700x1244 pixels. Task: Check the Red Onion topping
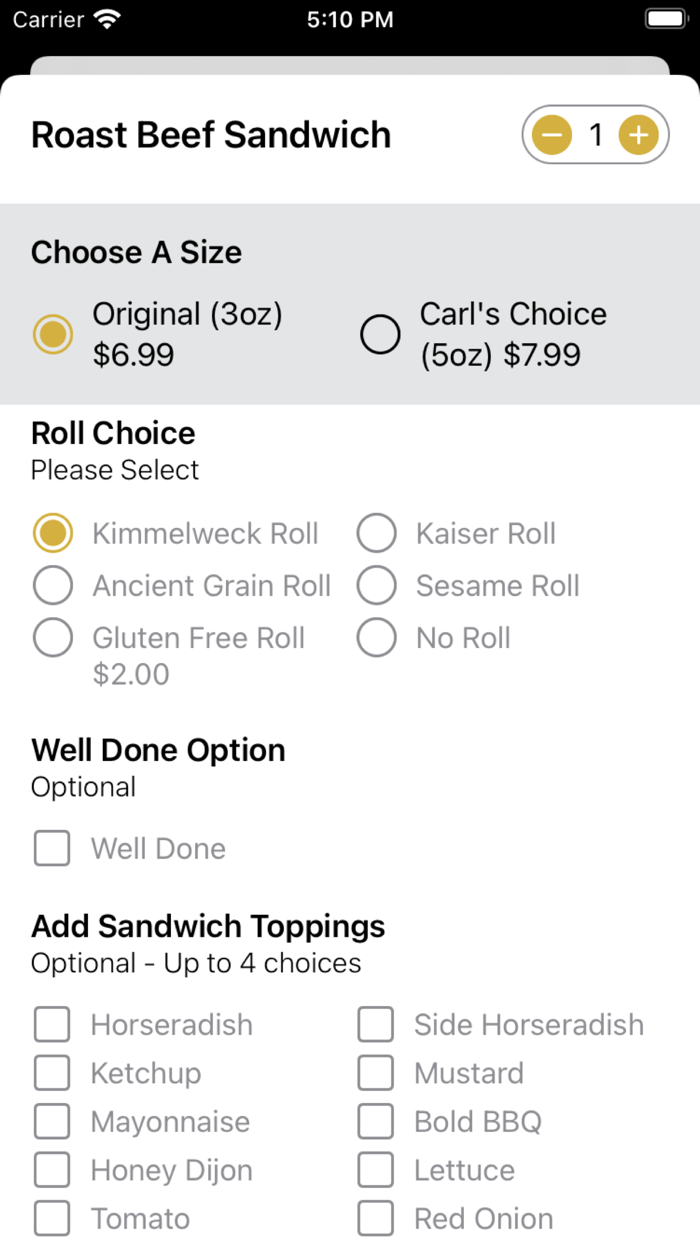click(376, 1219)
